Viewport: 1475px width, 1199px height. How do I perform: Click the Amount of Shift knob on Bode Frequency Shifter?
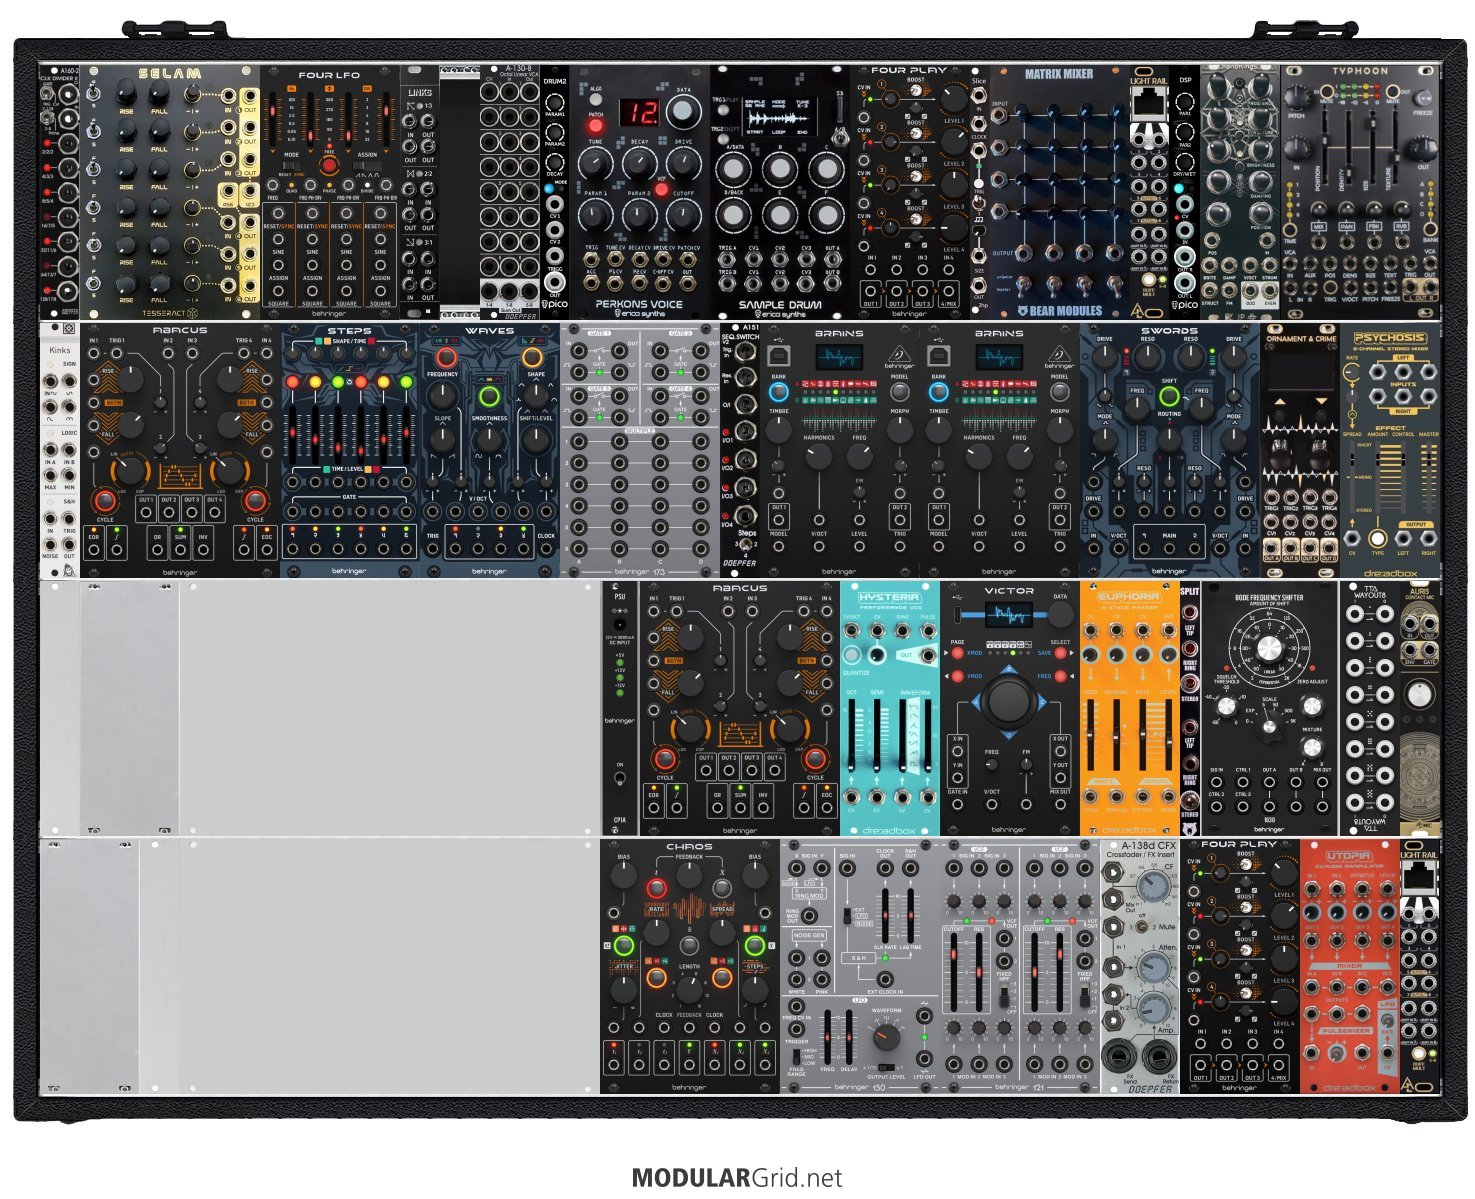pyautogui.click(x=1269, y=649)
